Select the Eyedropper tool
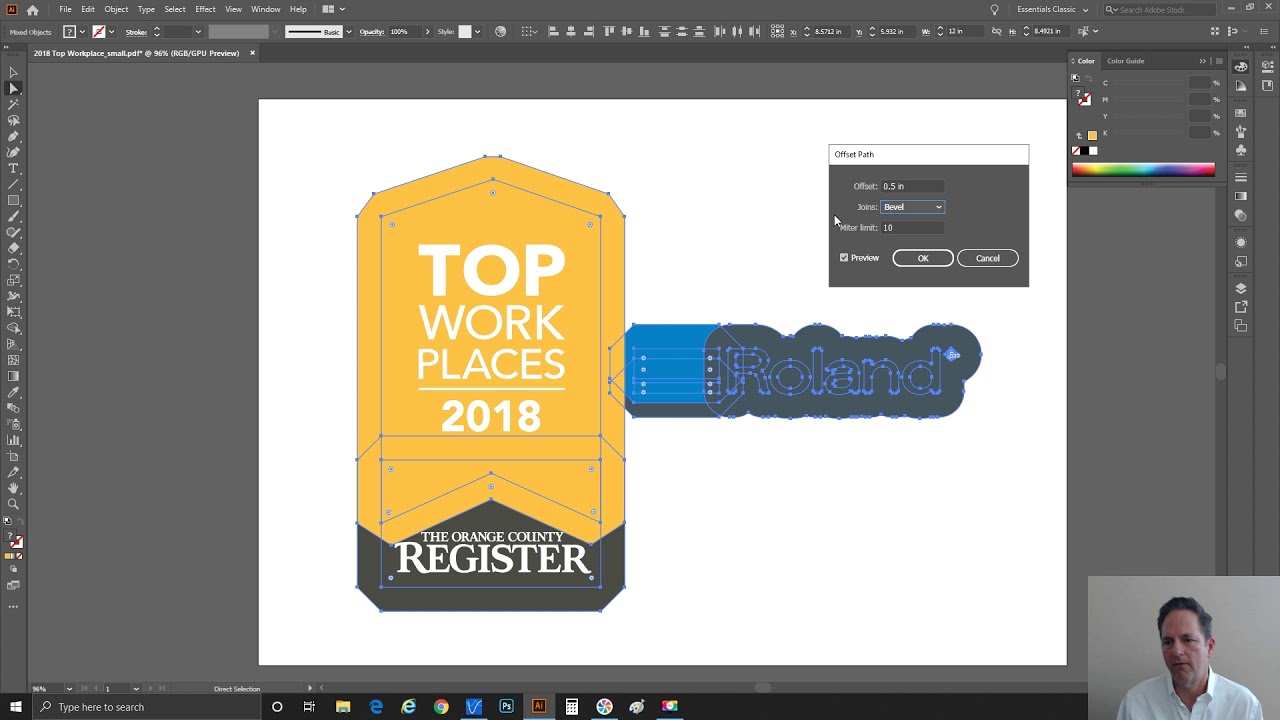The height and width of the screenshot is (720, 1280). point(13,392)
